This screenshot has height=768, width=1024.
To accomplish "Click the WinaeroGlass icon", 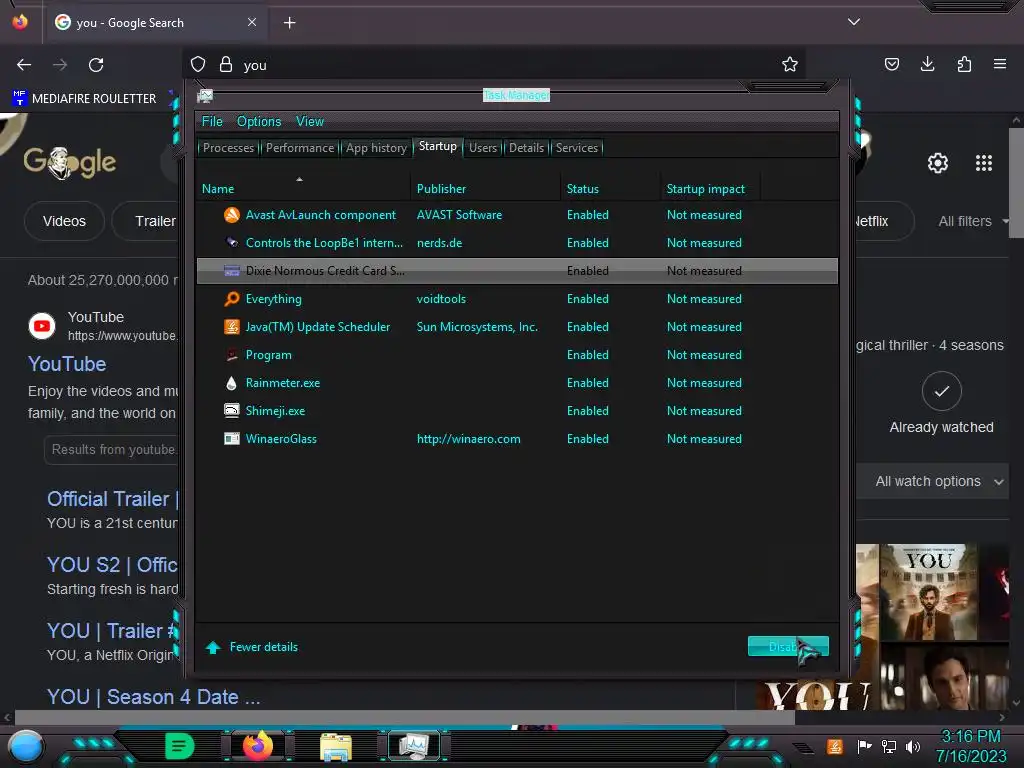I will click(x=231, y=439).
